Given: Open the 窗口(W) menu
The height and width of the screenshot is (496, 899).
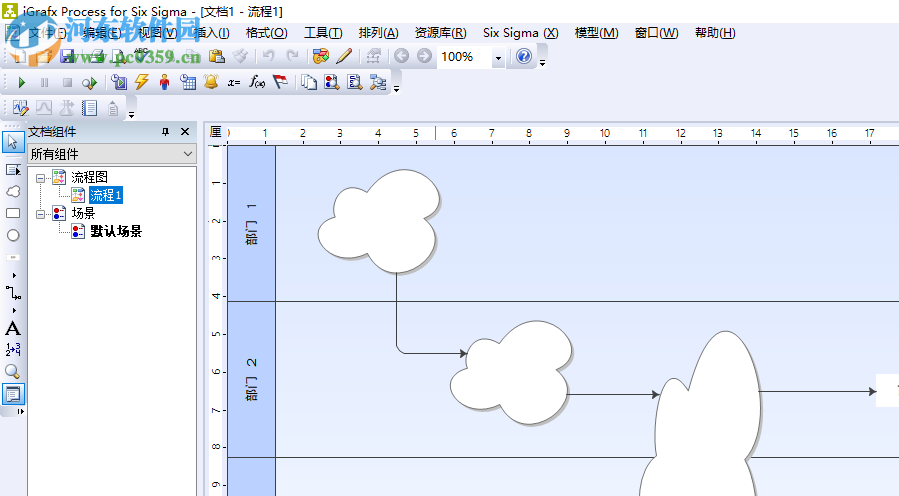Looking at the screenshot, I should [656, 33].
